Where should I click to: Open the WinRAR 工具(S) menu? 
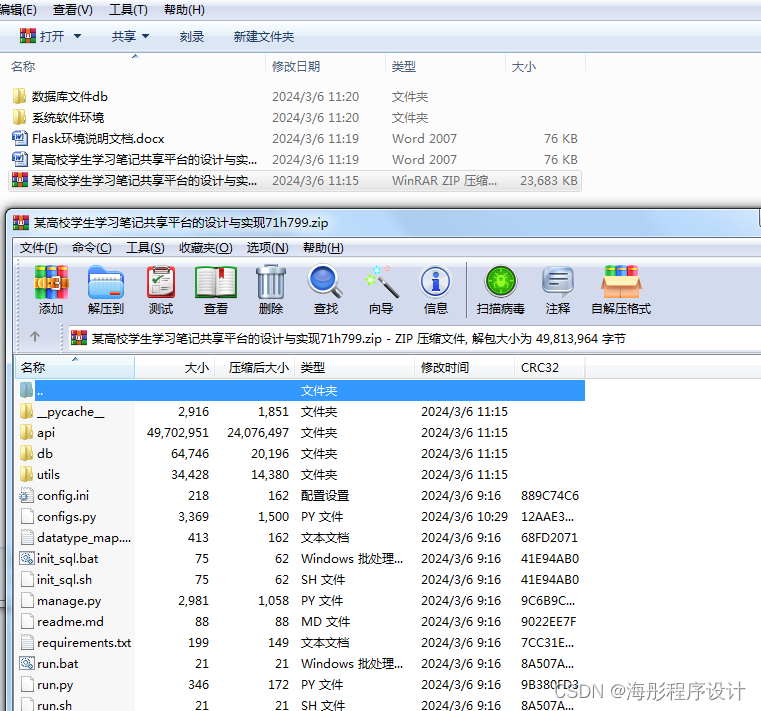coord(145,248)
